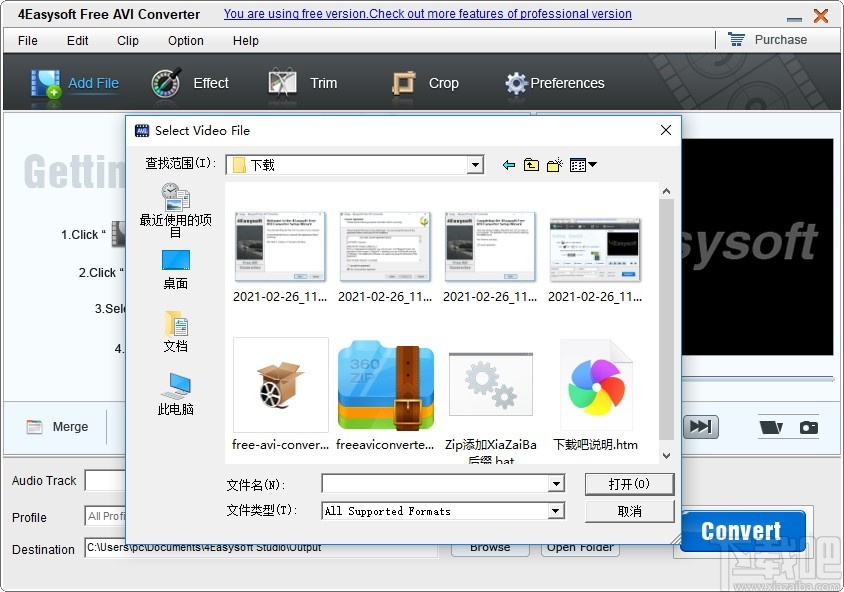Click the back navigation arrow
Image resolution: width=844 pixels, height=592 pixels.
(x=508, y=164)
